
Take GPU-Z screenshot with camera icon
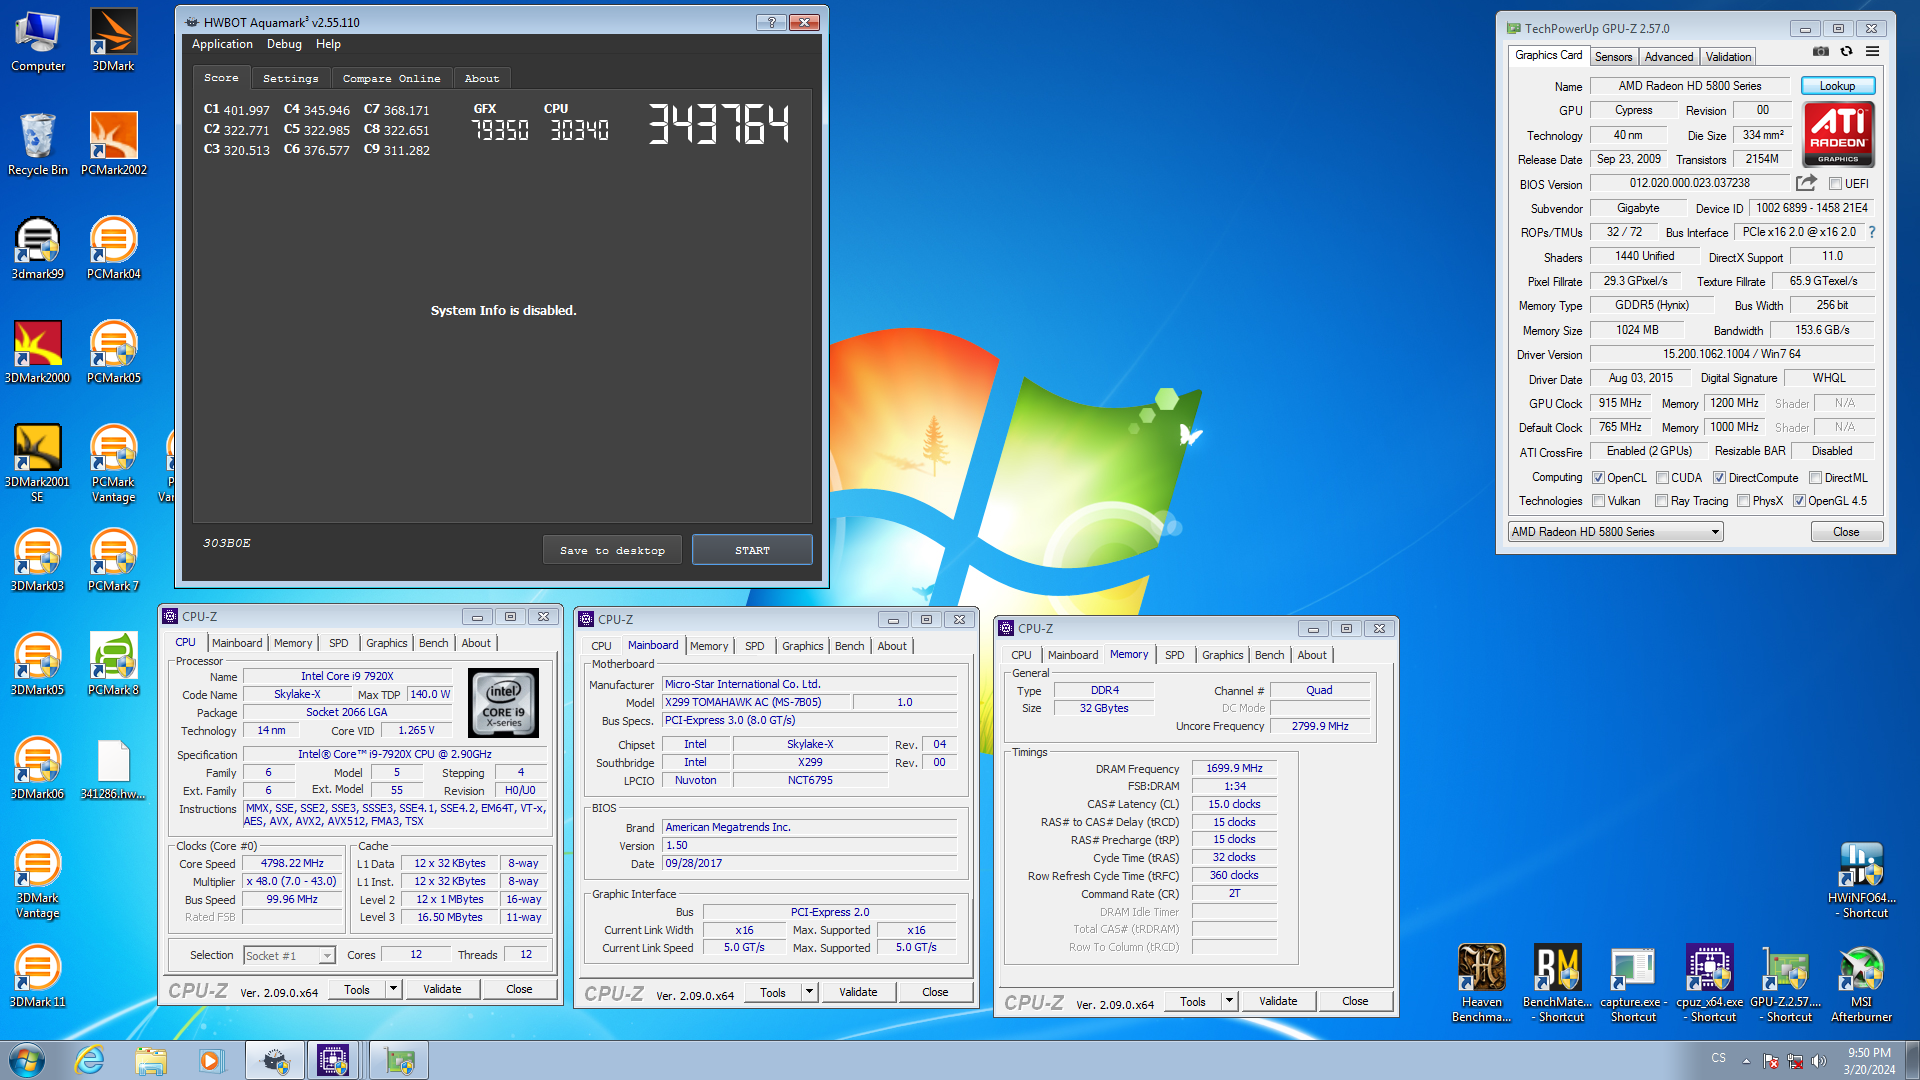pos(1821,51)
